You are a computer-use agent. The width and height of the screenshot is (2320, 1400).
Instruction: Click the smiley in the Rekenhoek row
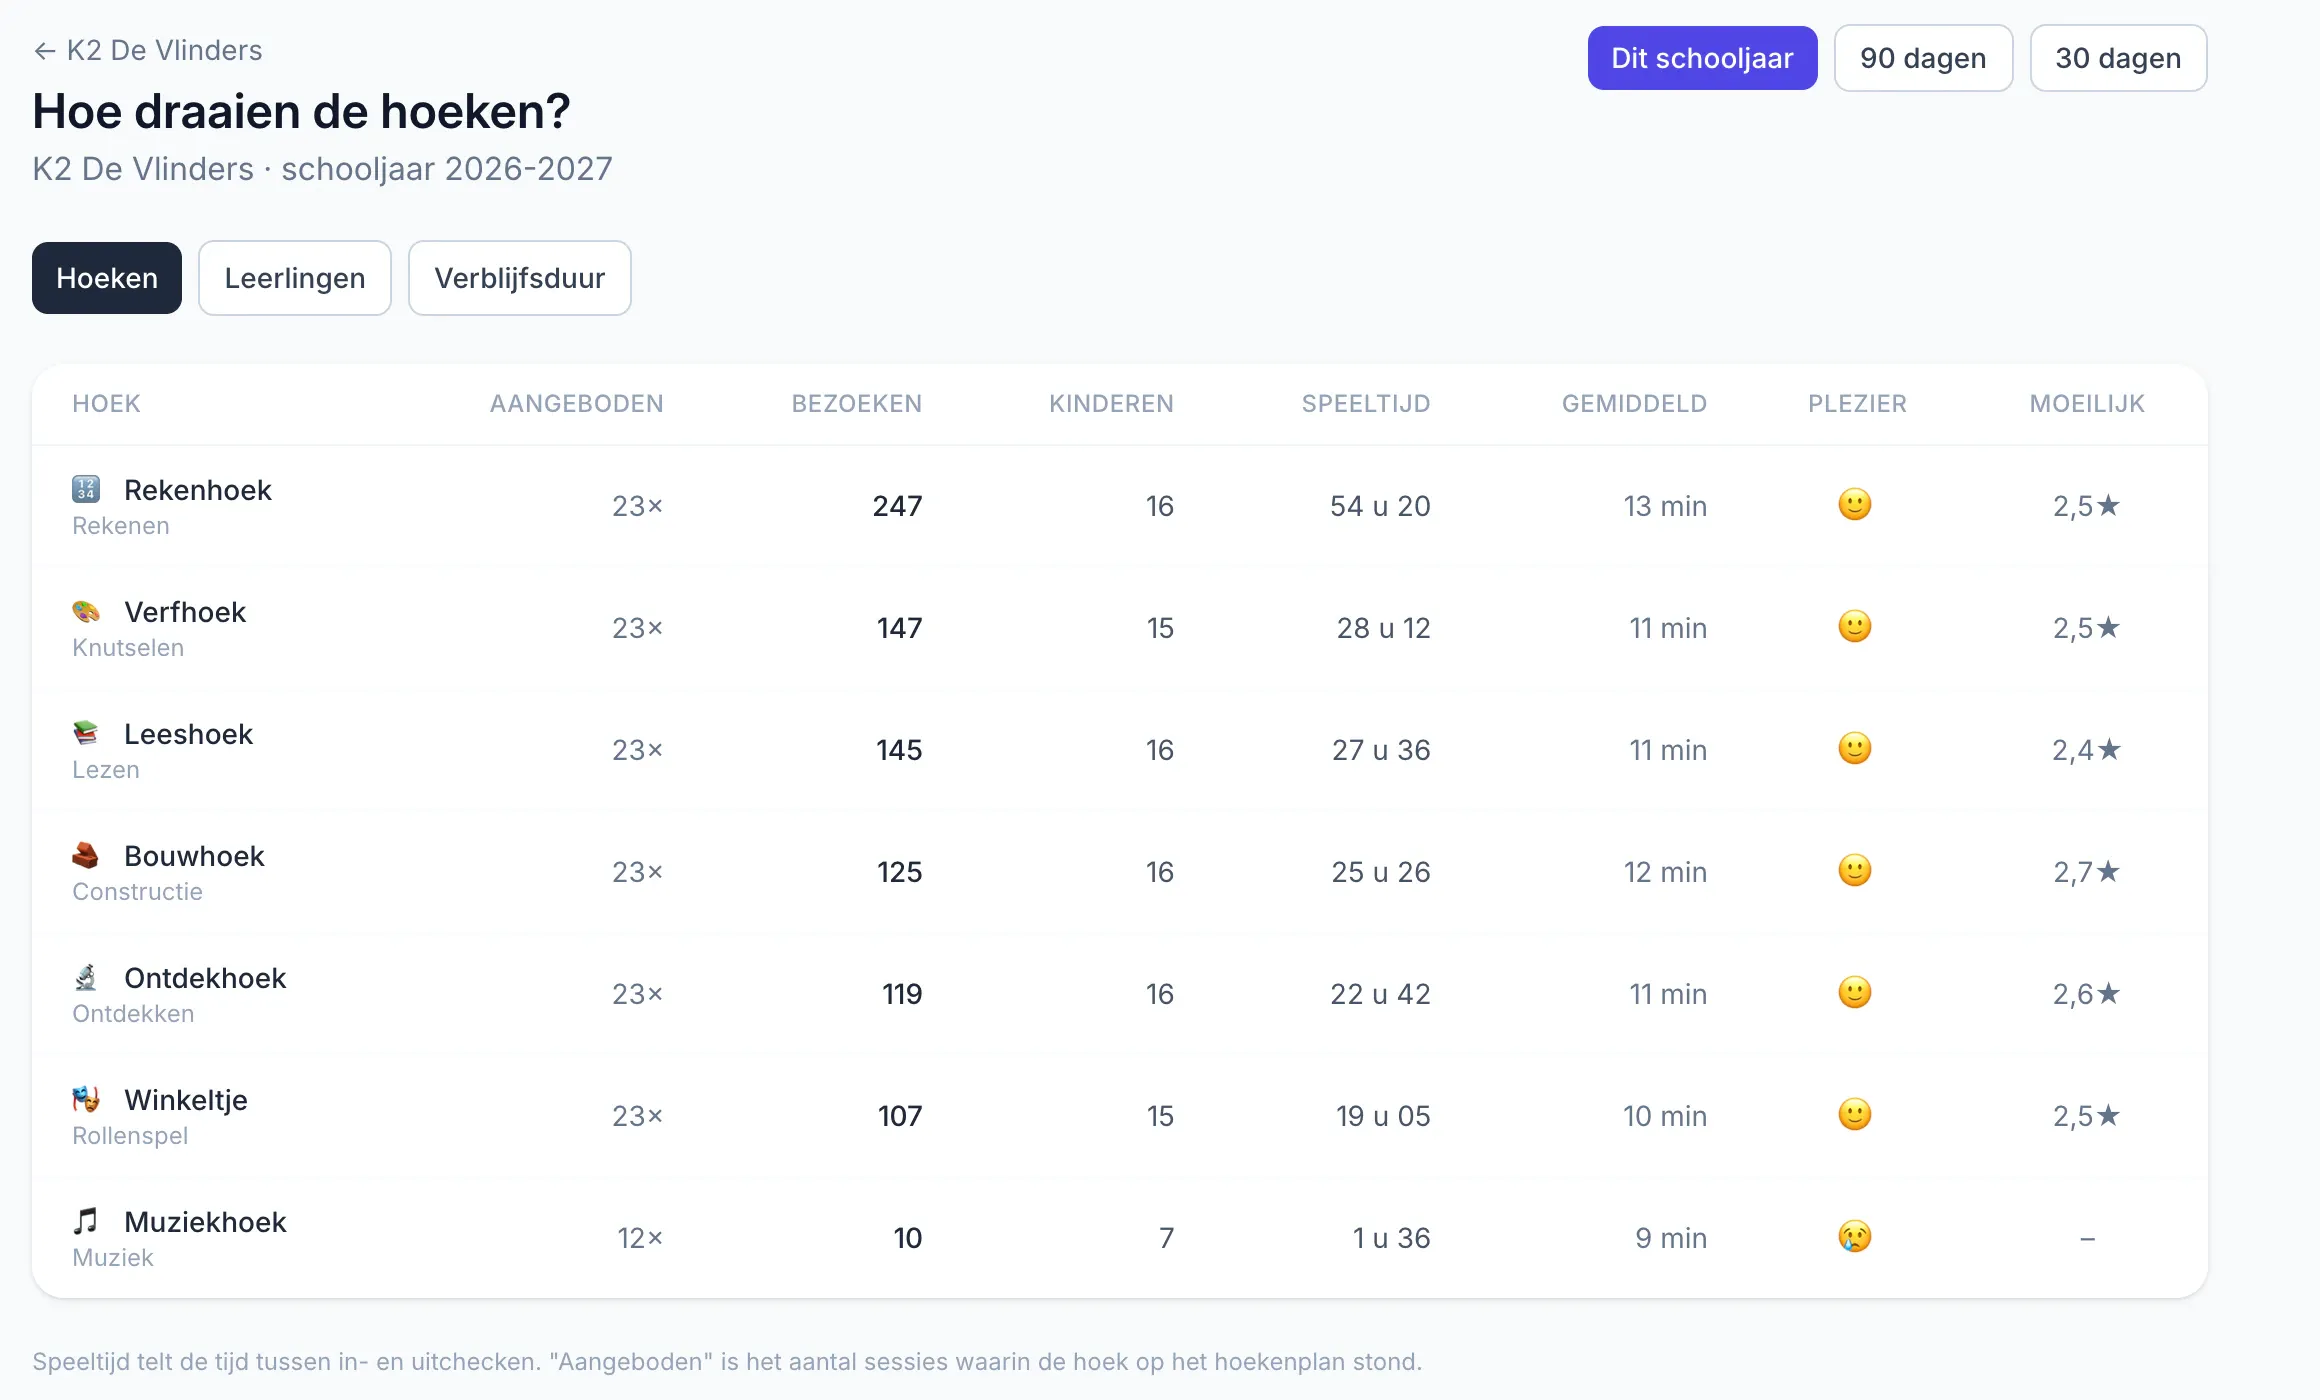click(1855, 504)
